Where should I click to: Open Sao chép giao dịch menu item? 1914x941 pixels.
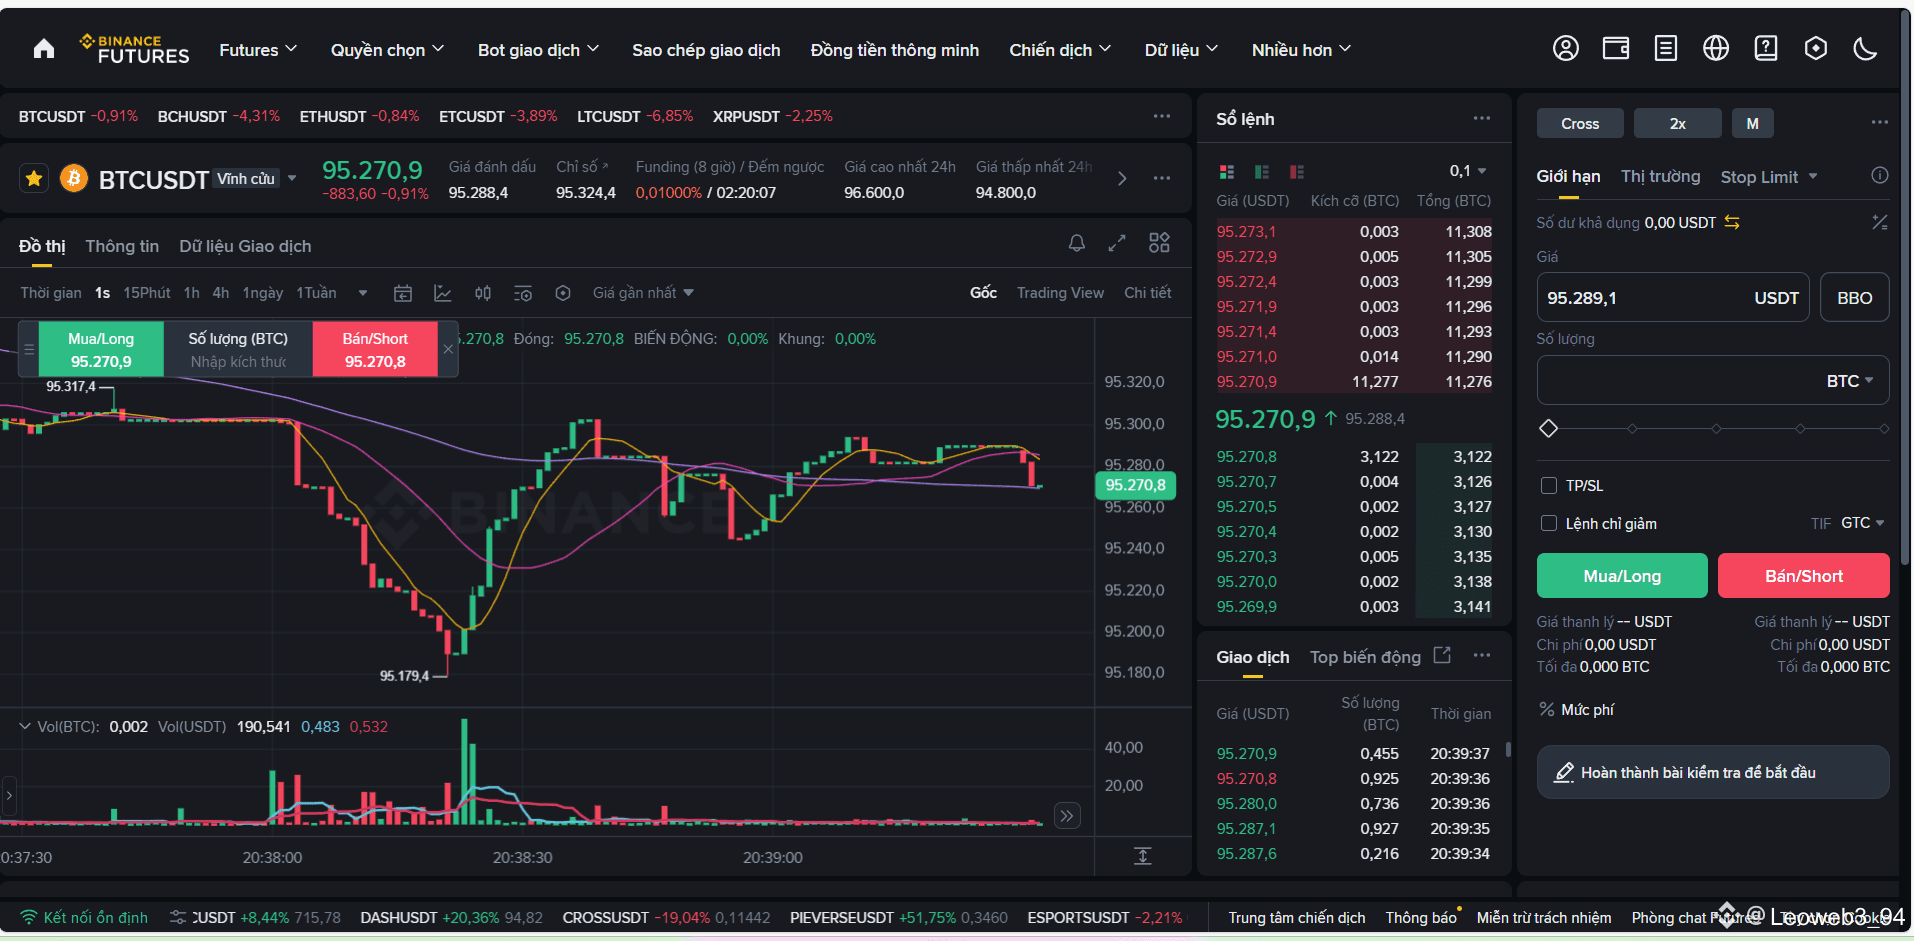pyautogui.click(x=706, y=50)
